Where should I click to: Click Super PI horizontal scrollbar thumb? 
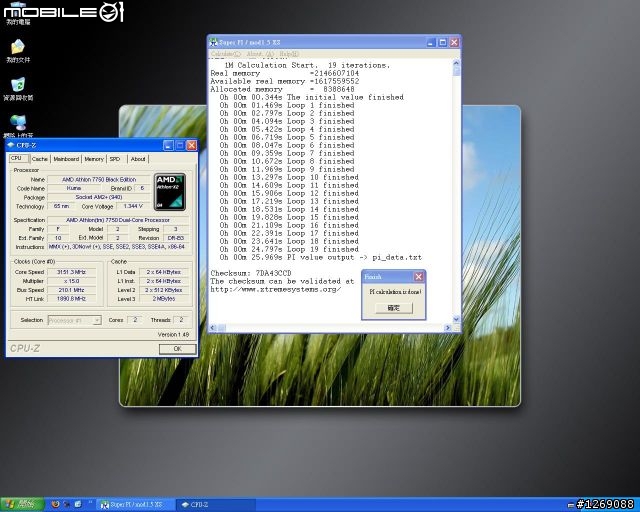[222, 327]
